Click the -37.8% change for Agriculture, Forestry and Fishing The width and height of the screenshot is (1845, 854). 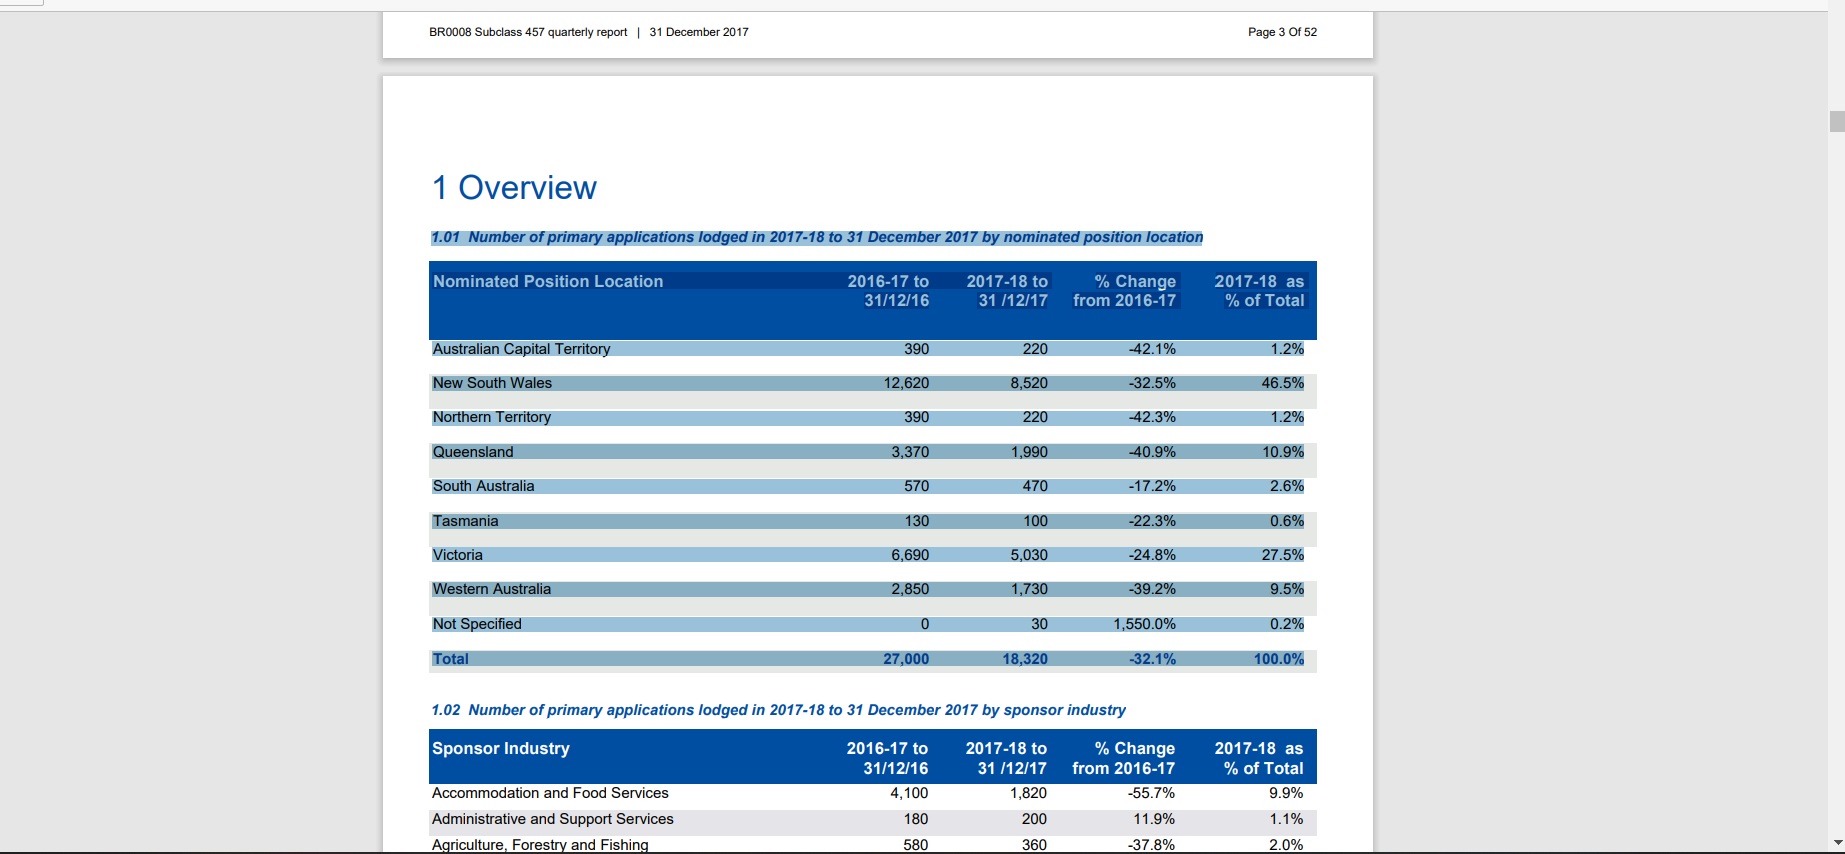[1151, 845]
